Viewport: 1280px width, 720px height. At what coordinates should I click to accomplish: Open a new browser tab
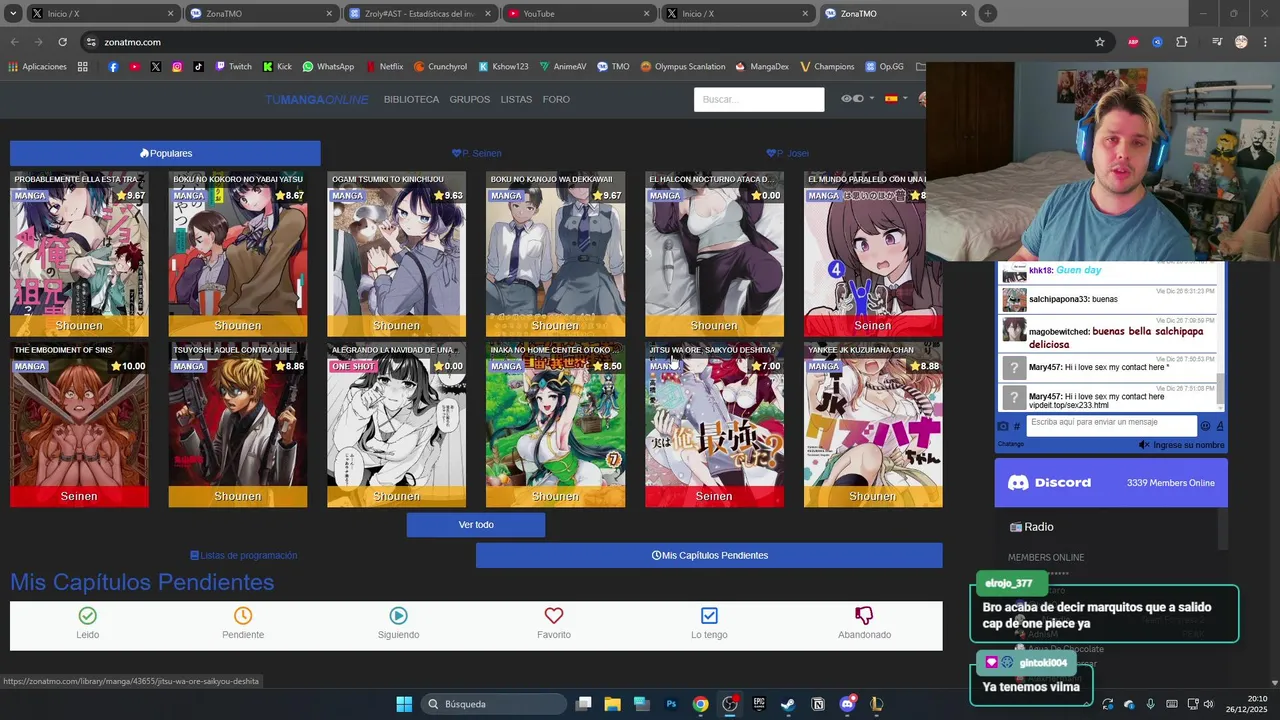click(x=988, y=14)
